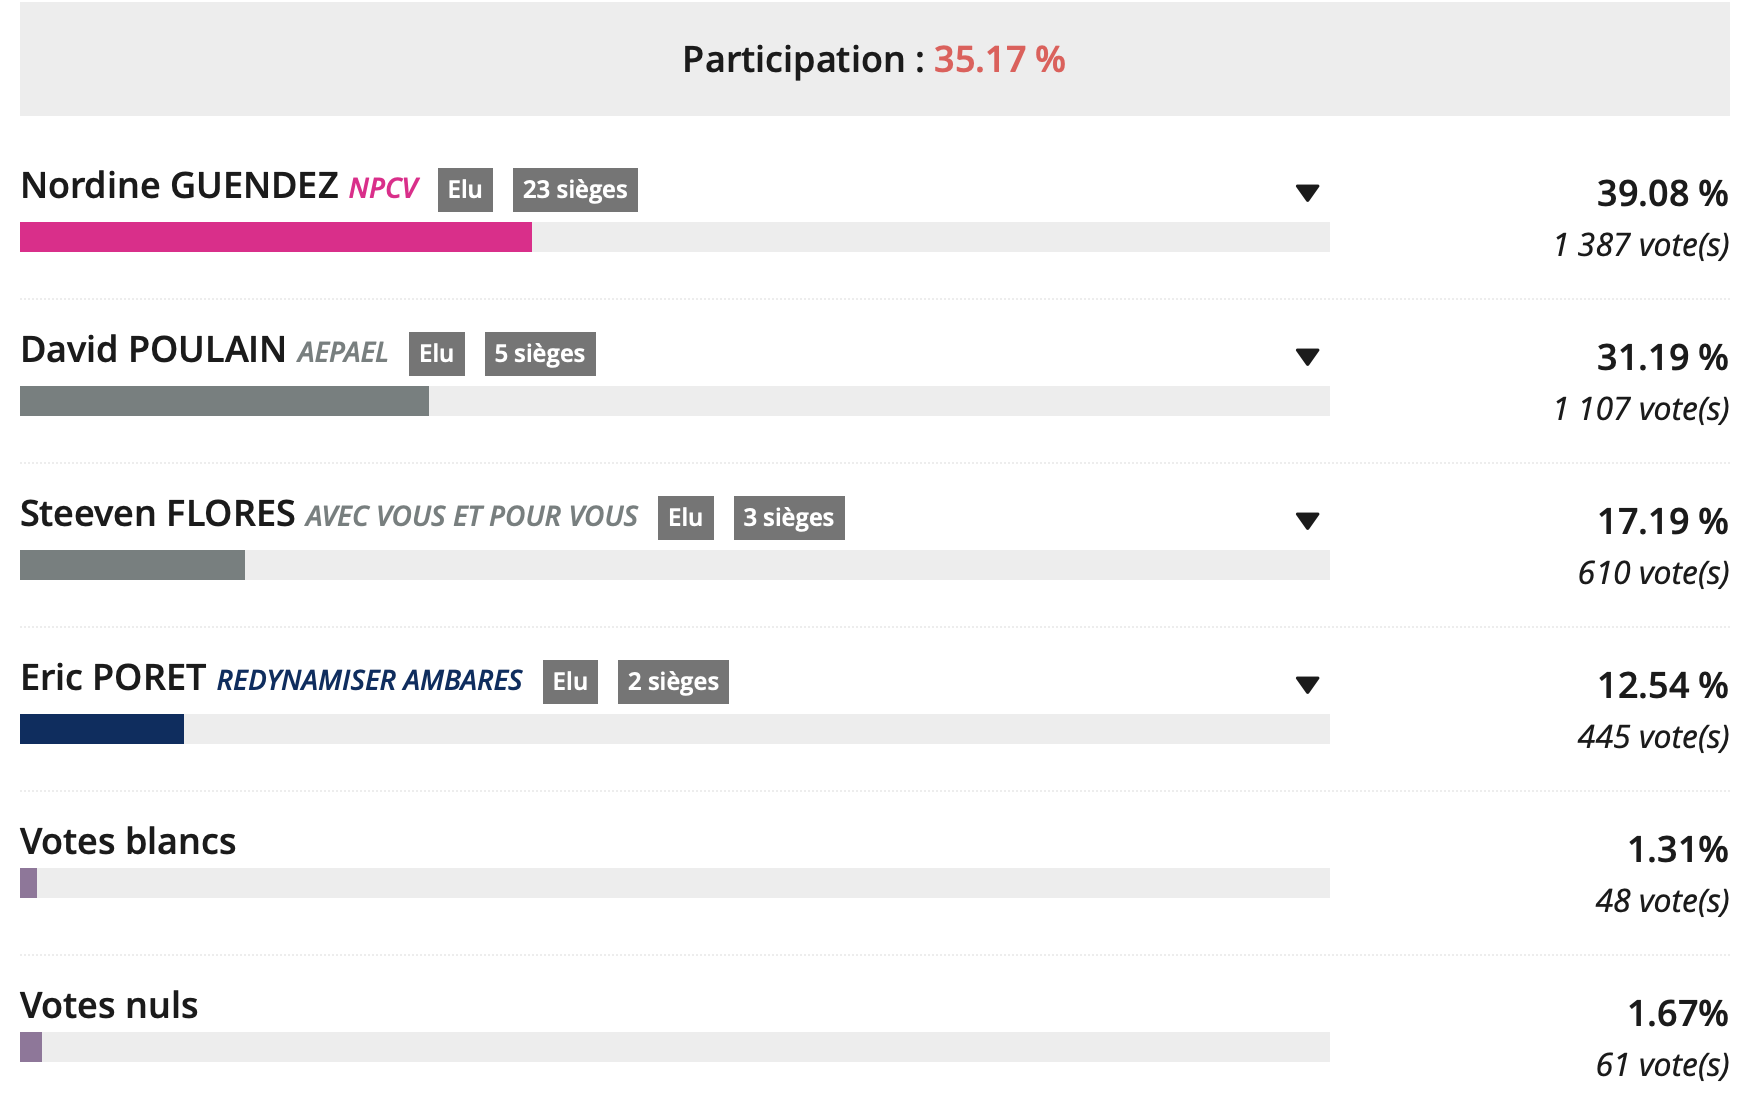Click the '2 sièges' badge
This screenshot has width=1750, height=1096.
pyautogui.click(x=673, y=682)
